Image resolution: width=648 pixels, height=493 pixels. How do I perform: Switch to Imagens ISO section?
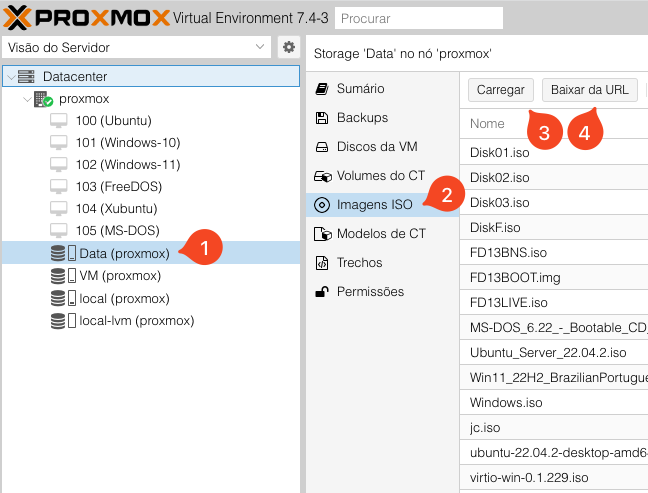coord(374,205)
